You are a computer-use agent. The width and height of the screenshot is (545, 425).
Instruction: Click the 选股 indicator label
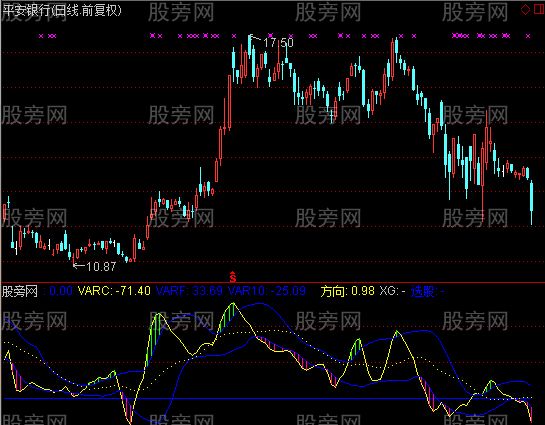[x=428, y=291]
